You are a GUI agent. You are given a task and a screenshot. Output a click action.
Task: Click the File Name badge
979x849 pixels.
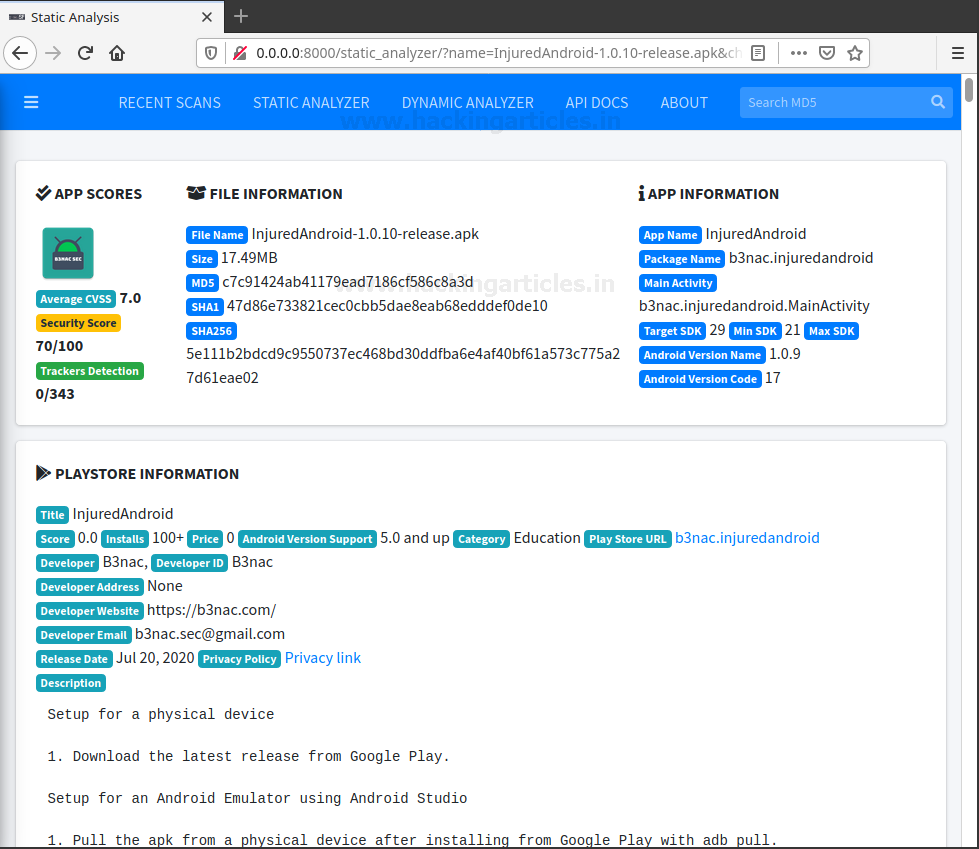point(217,235)
